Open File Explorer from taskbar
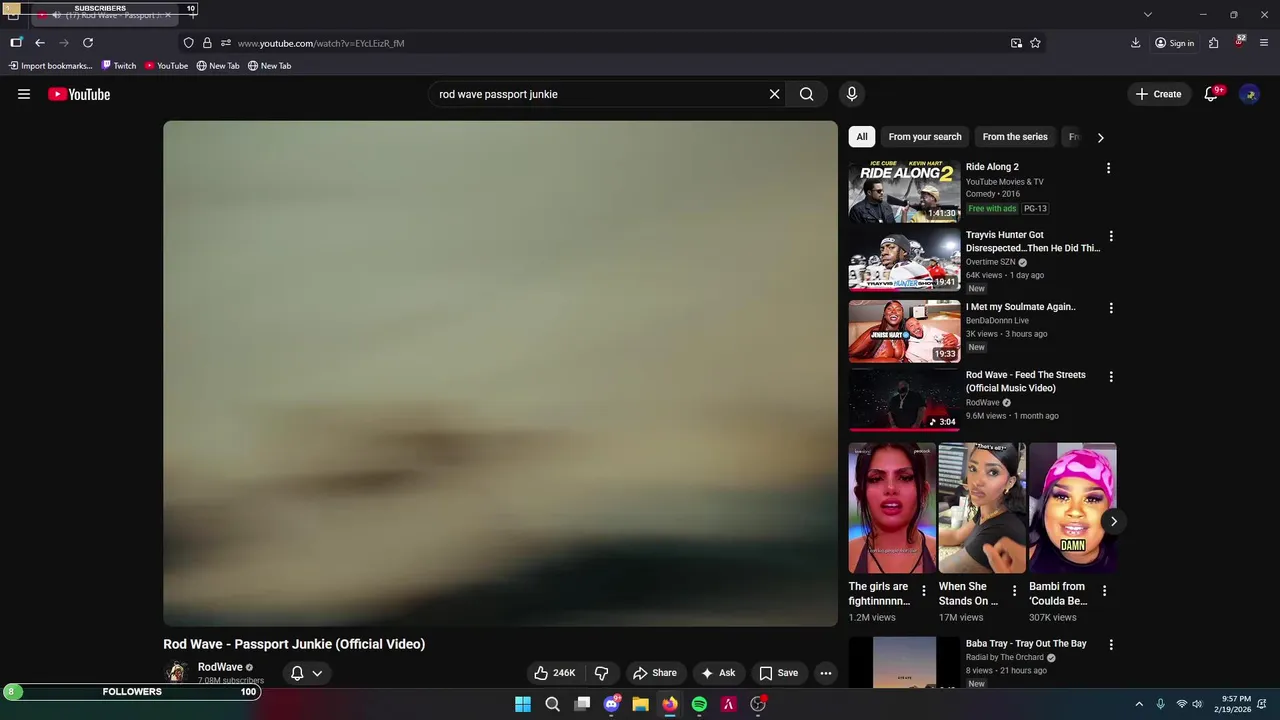1280x720 pixels. point(640,704)
